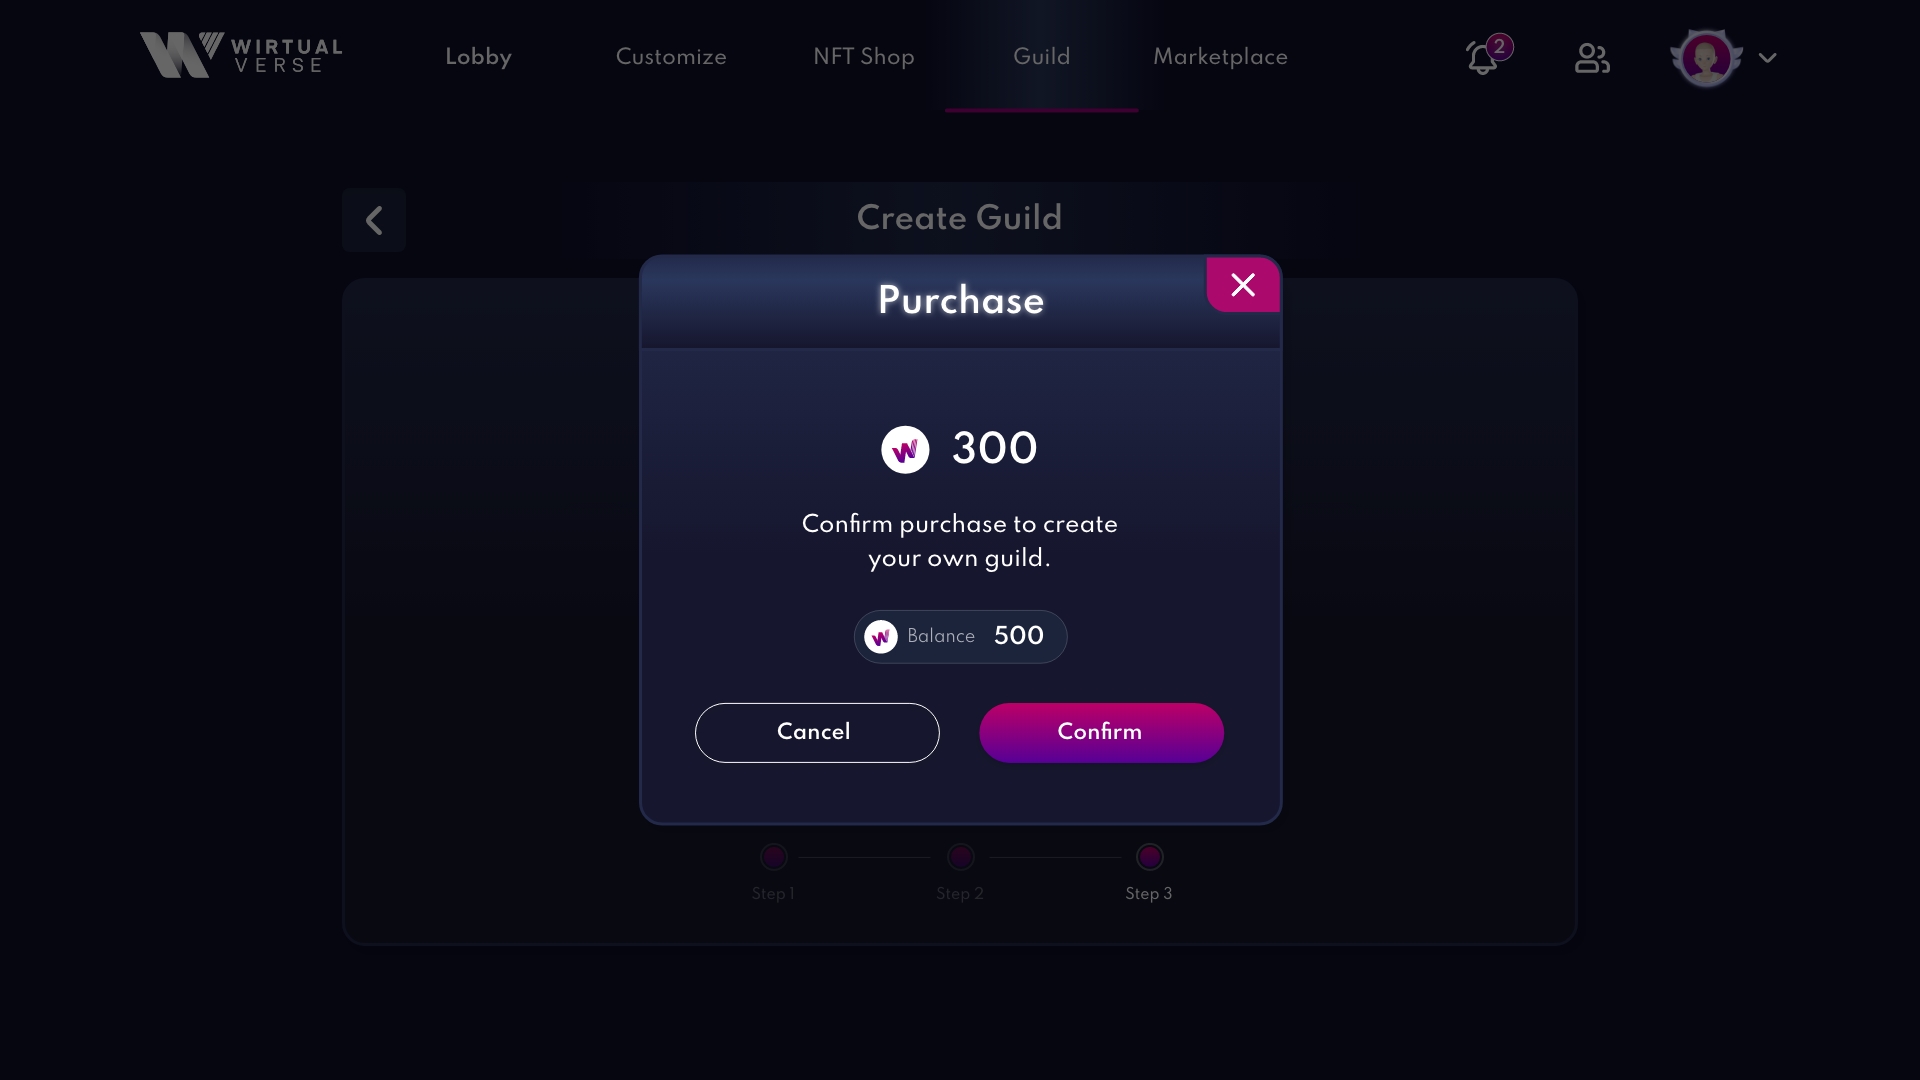Go back with the left arrow

click(374, 220)
